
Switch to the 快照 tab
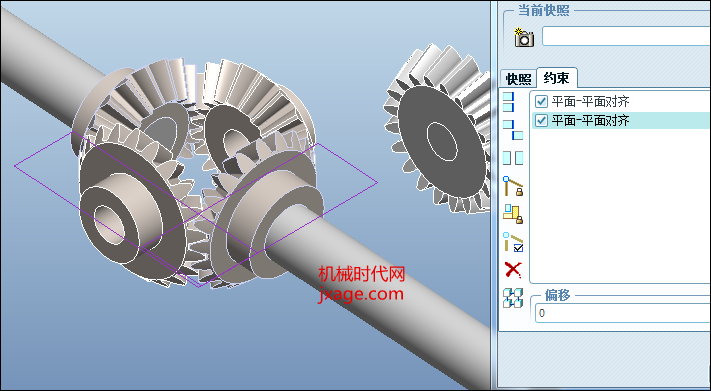point(518,79)
